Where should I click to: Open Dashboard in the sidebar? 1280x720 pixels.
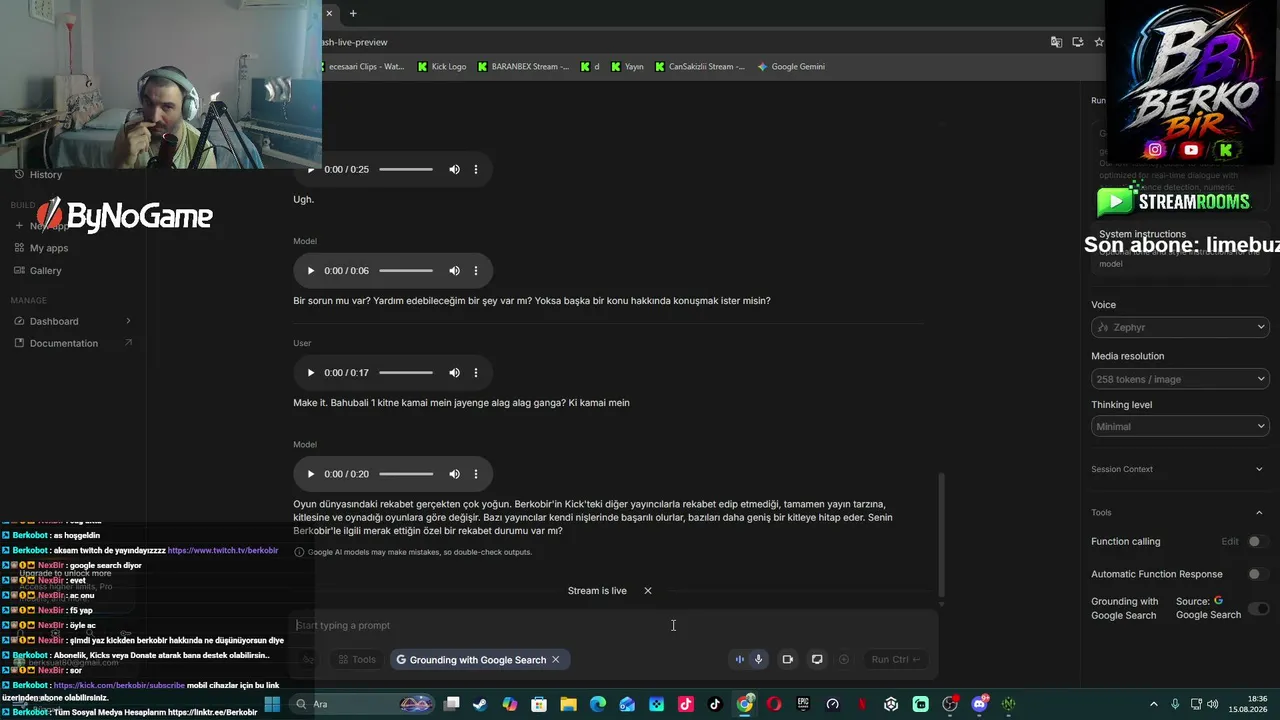(x=54, y=321)
